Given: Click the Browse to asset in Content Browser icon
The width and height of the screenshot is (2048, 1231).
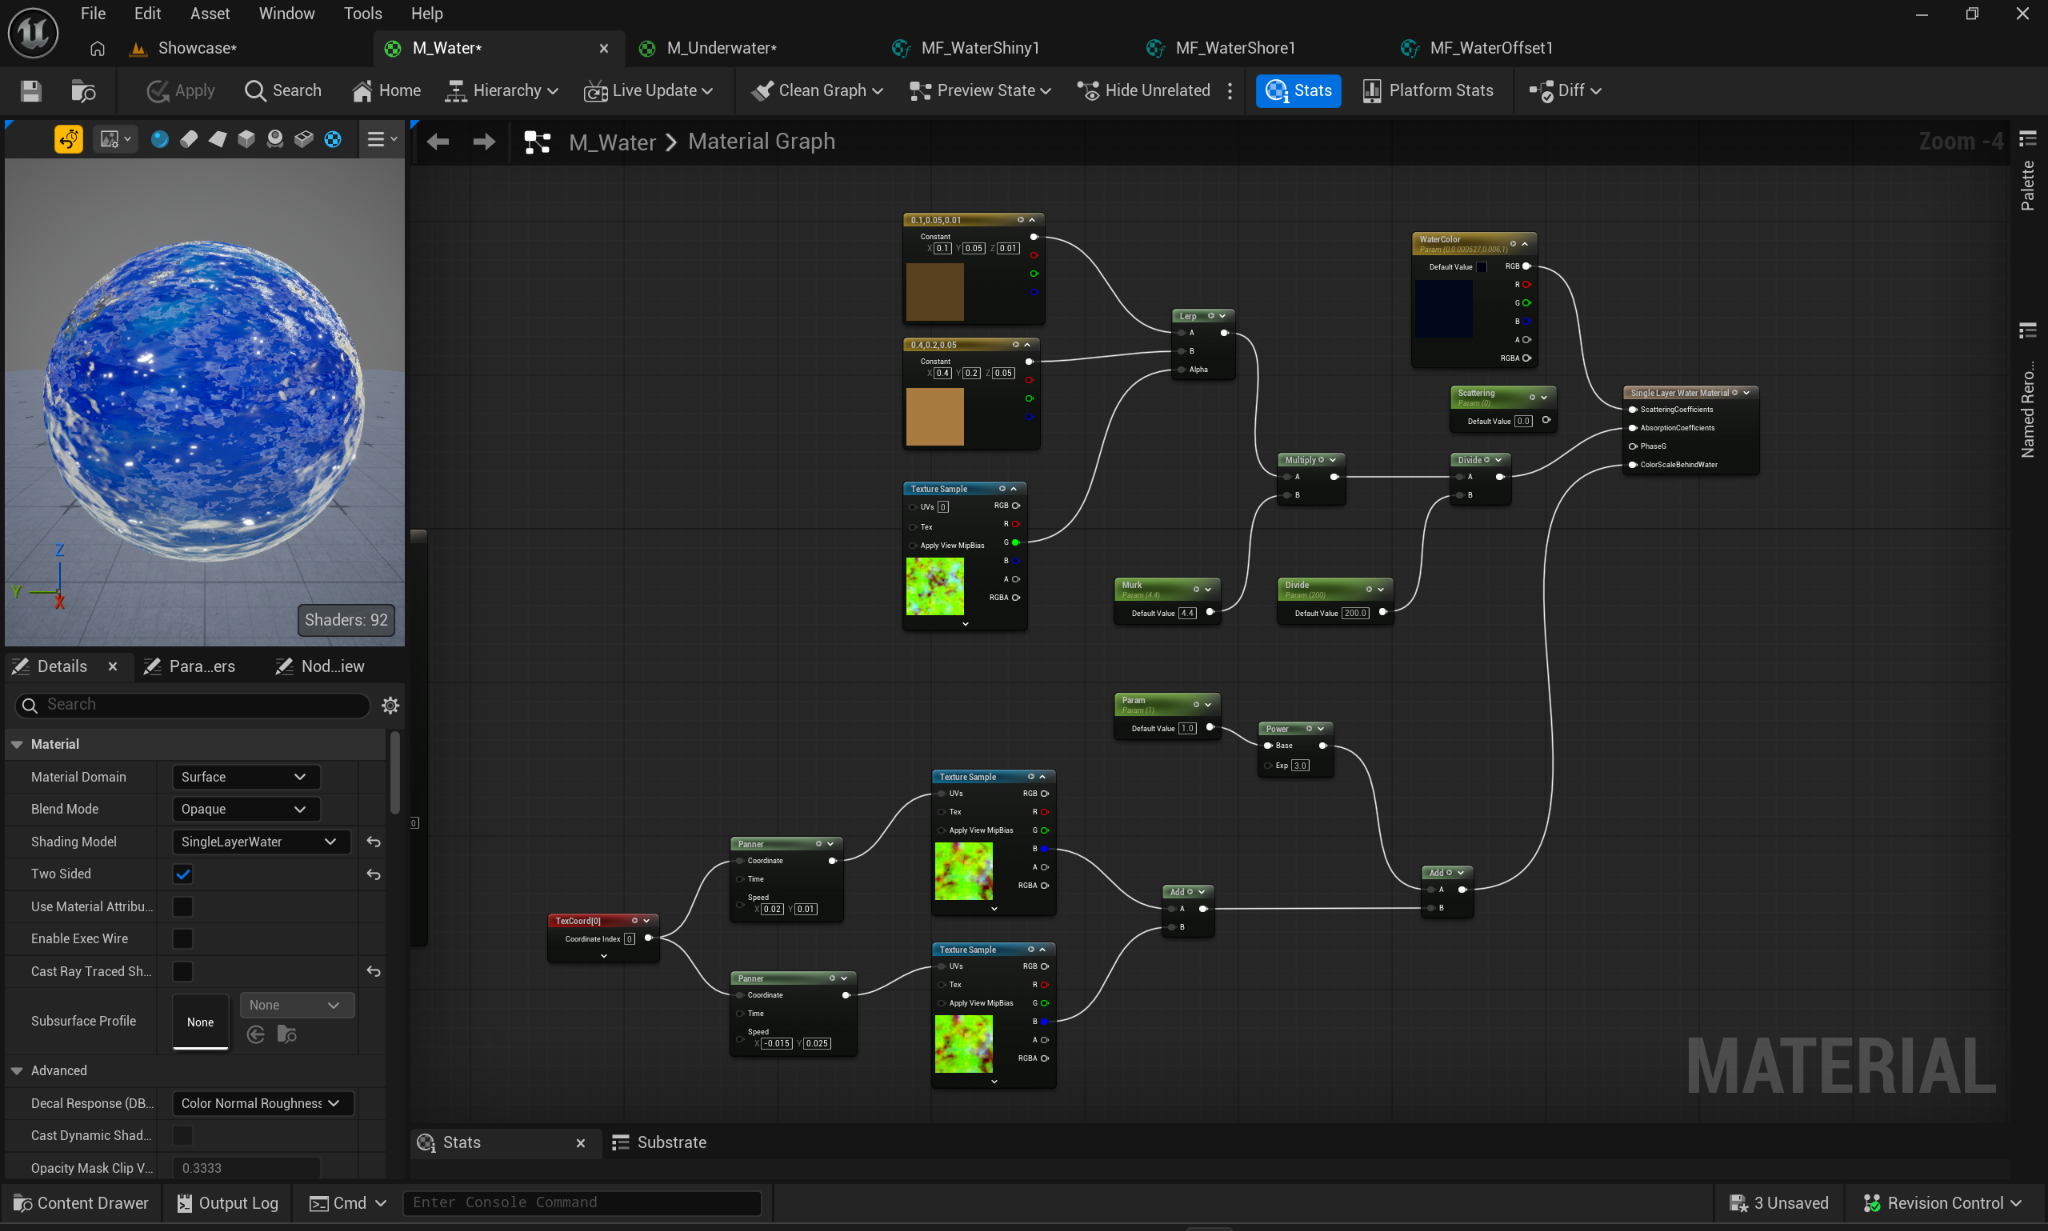Looking at the screenshot, I should tap(83, 91).
